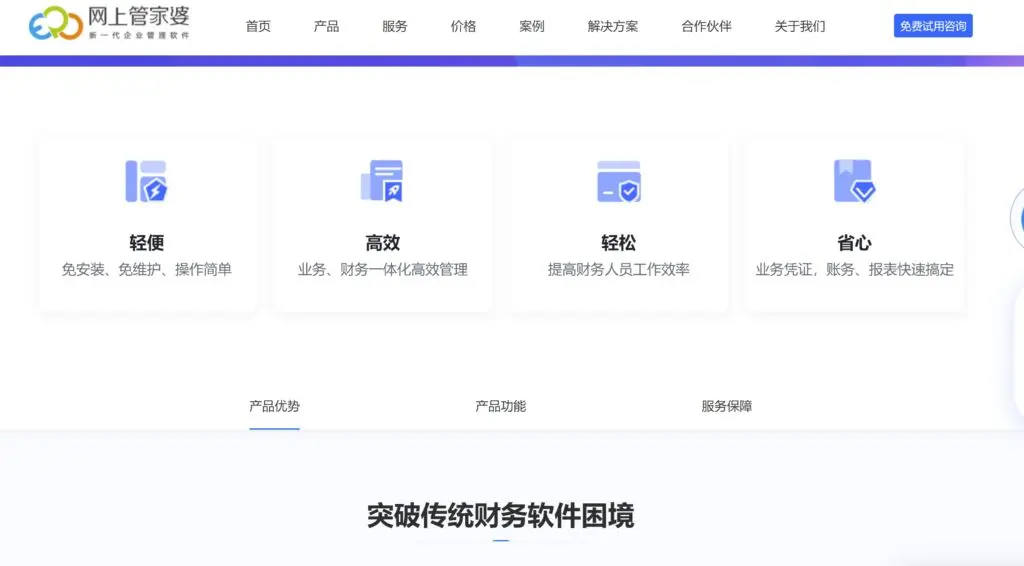Open 案例 navigation item
1024x566 pixels.
(x=532, y=26)
